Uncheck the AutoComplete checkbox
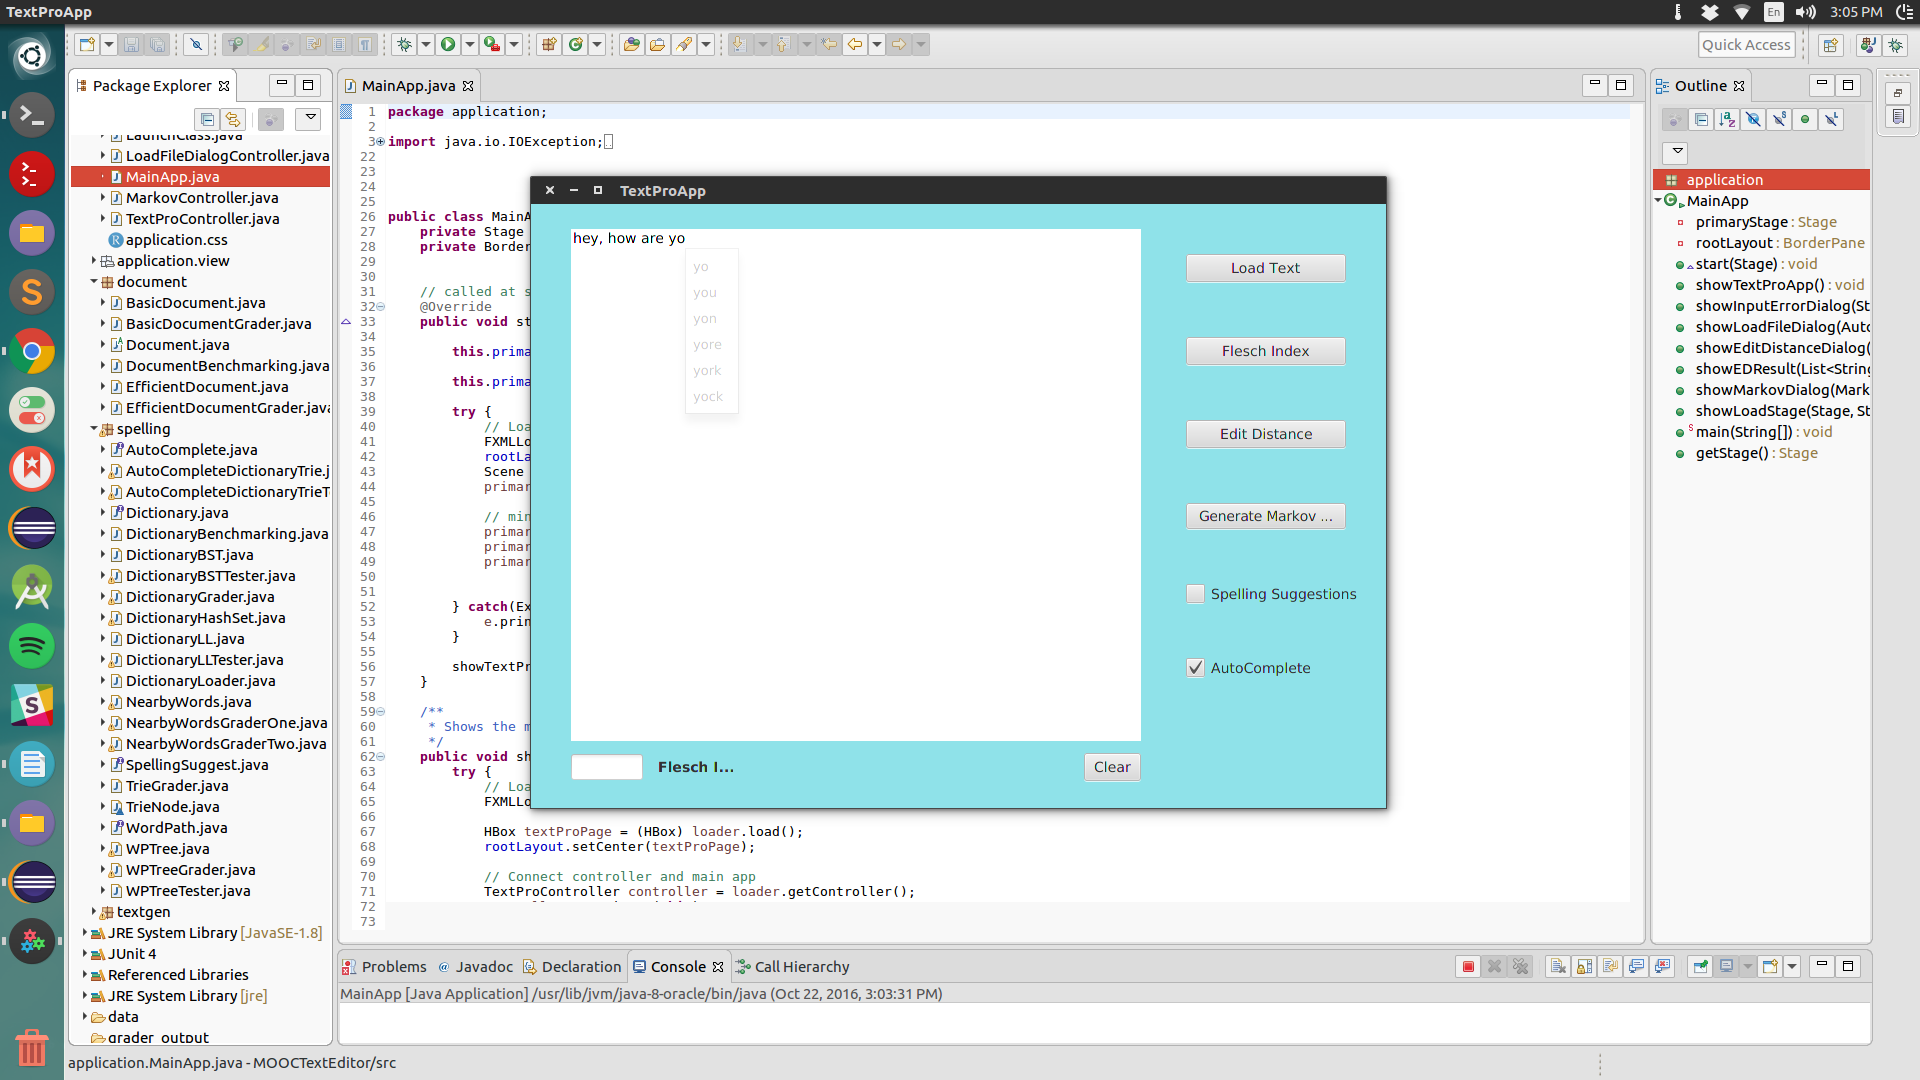This screenshot has height=1080, width=1920. pos(1195,668)
